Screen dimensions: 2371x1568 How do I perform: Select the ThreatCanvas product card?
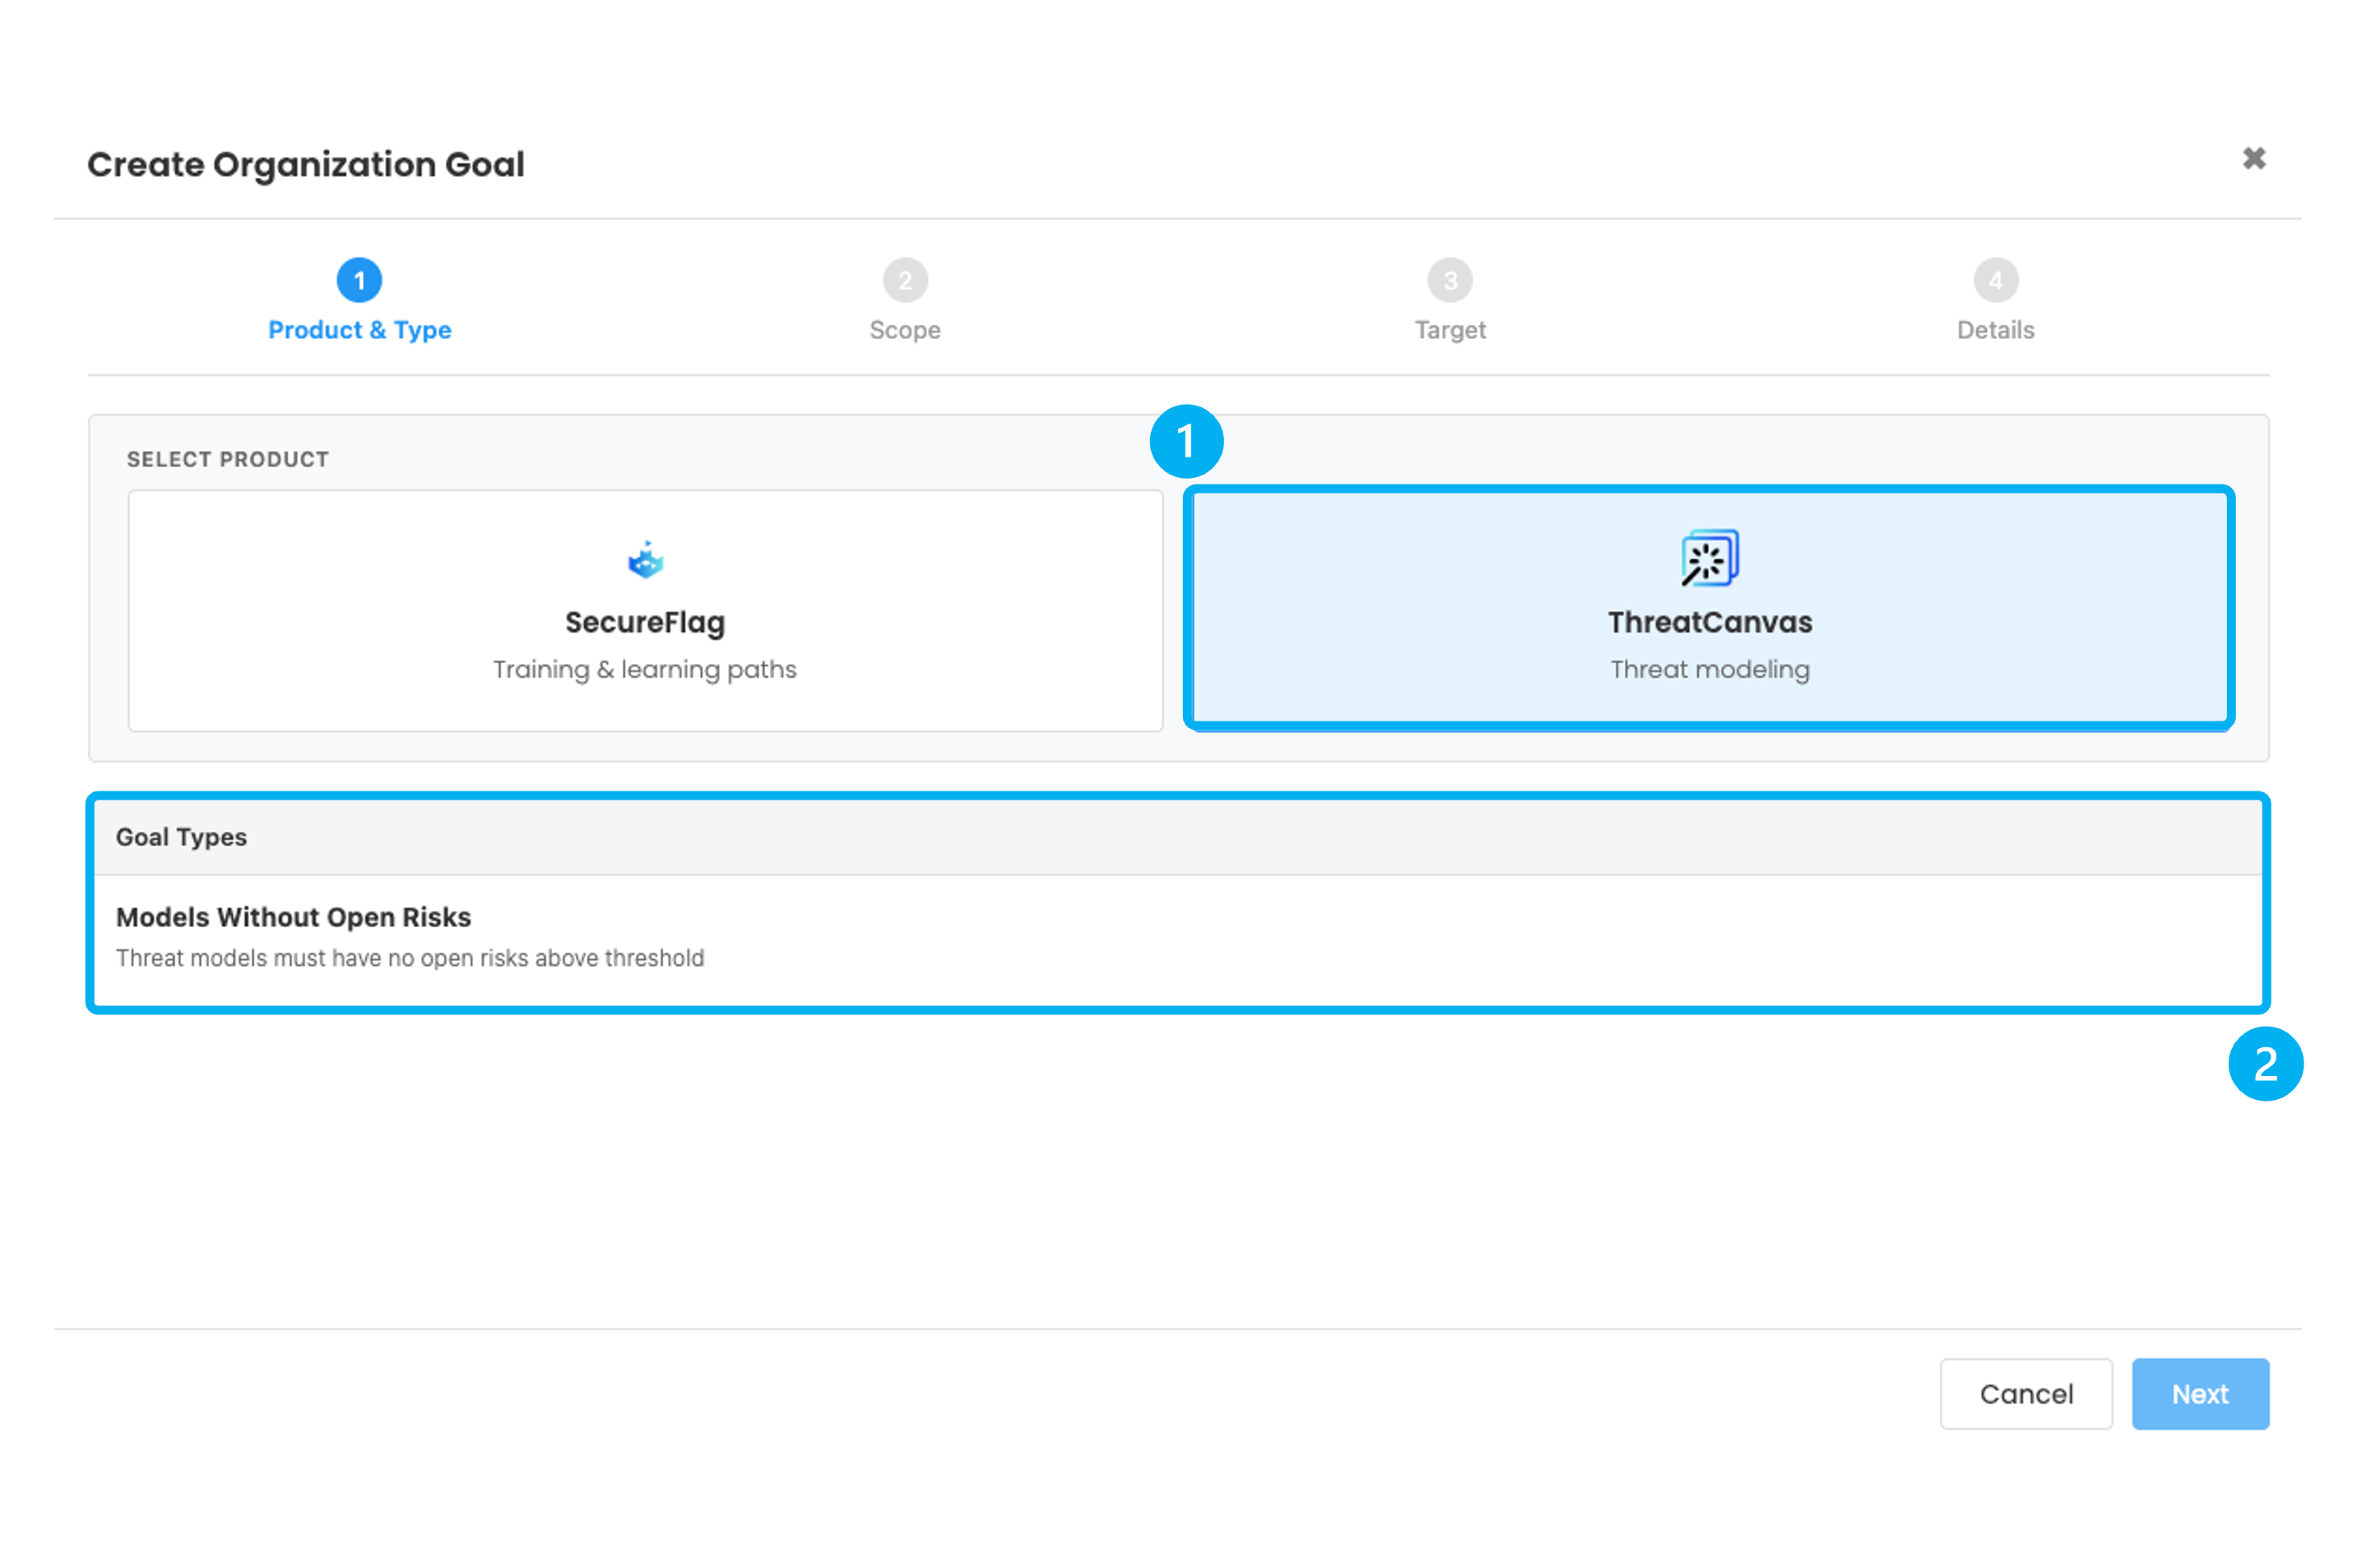1709,610
